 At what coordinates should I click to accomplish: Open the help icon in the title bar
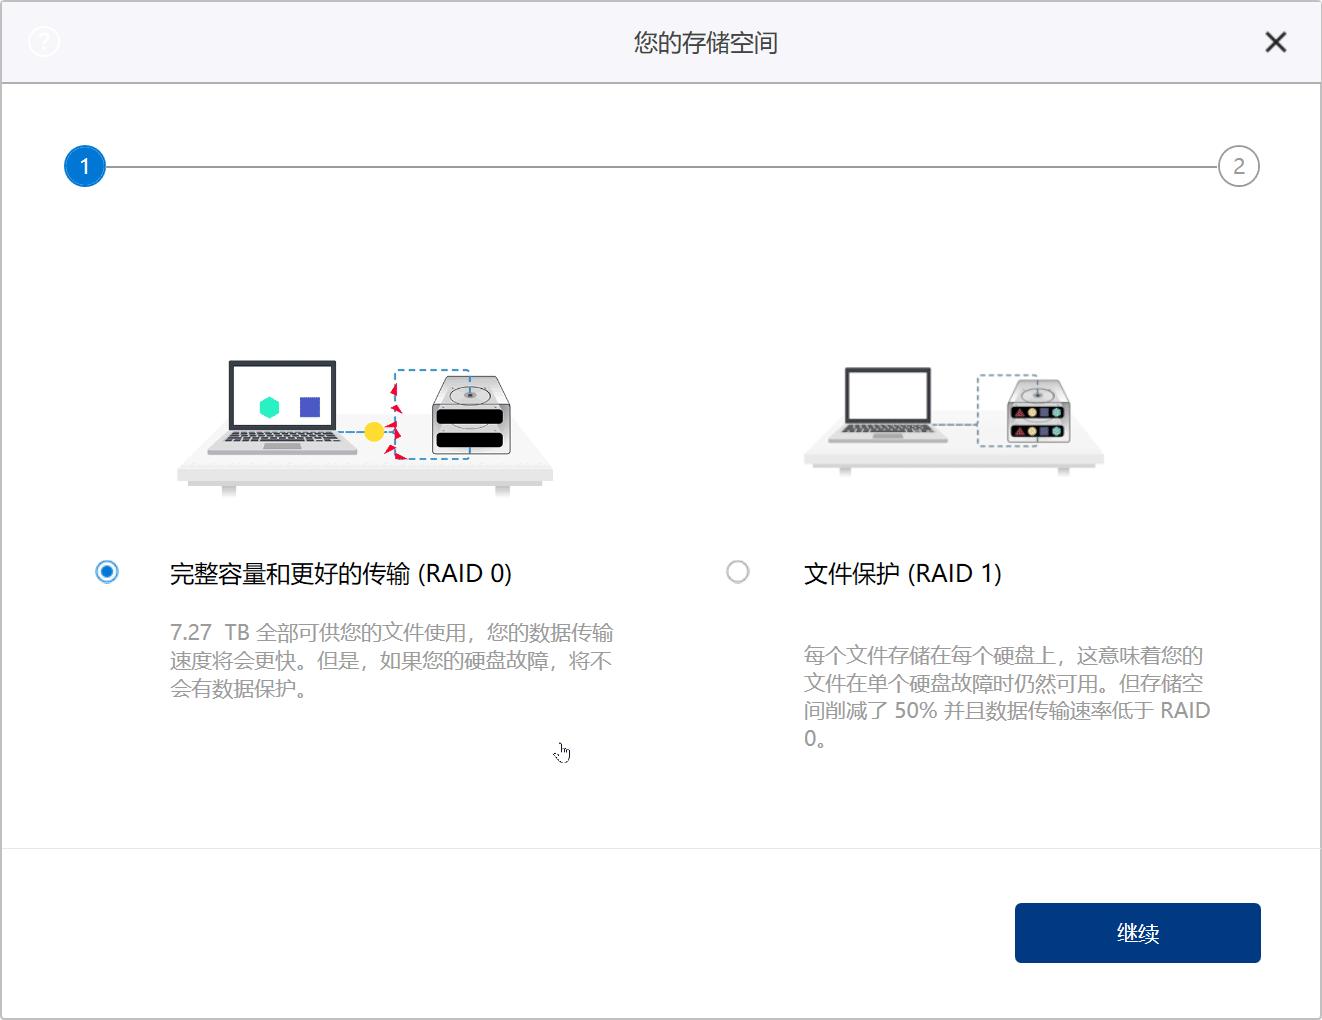click(x=42, y=42)
